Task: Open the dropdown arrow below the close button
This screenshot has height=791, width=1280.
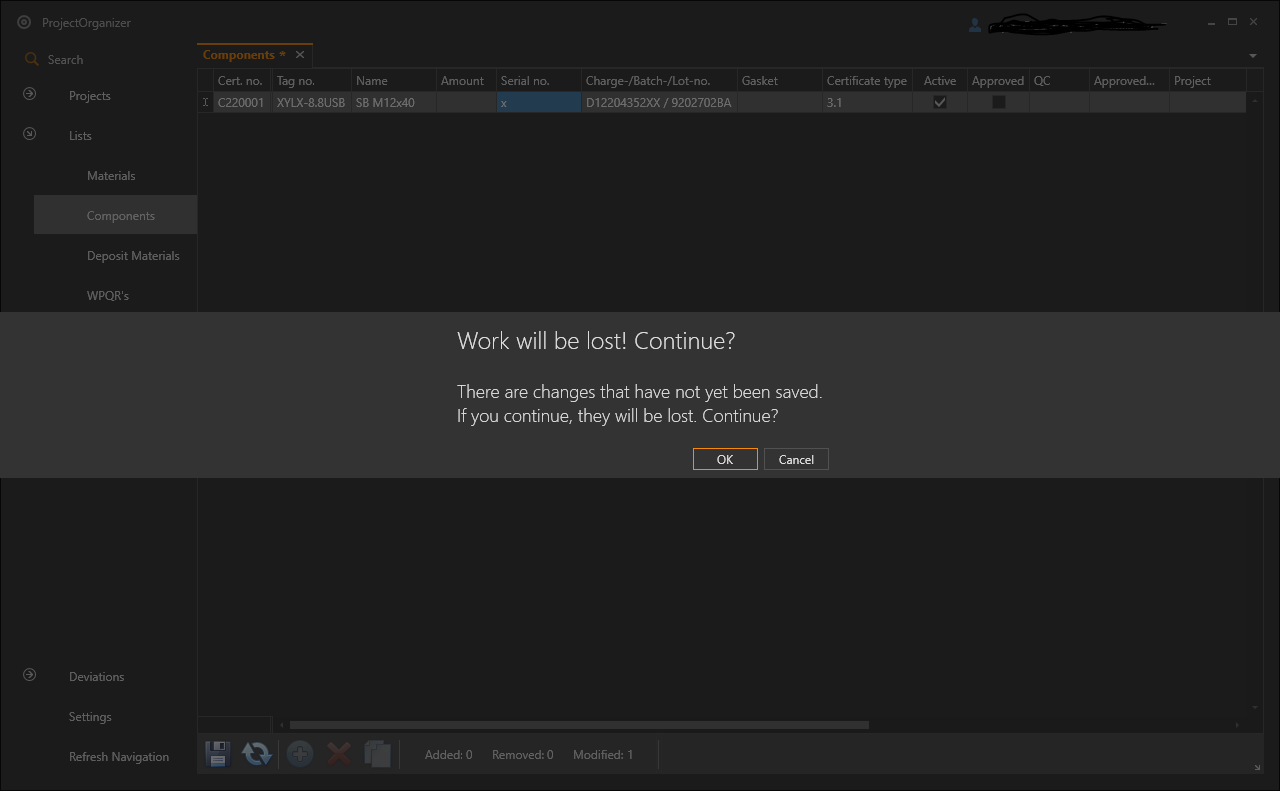Action: point(1252,56)
